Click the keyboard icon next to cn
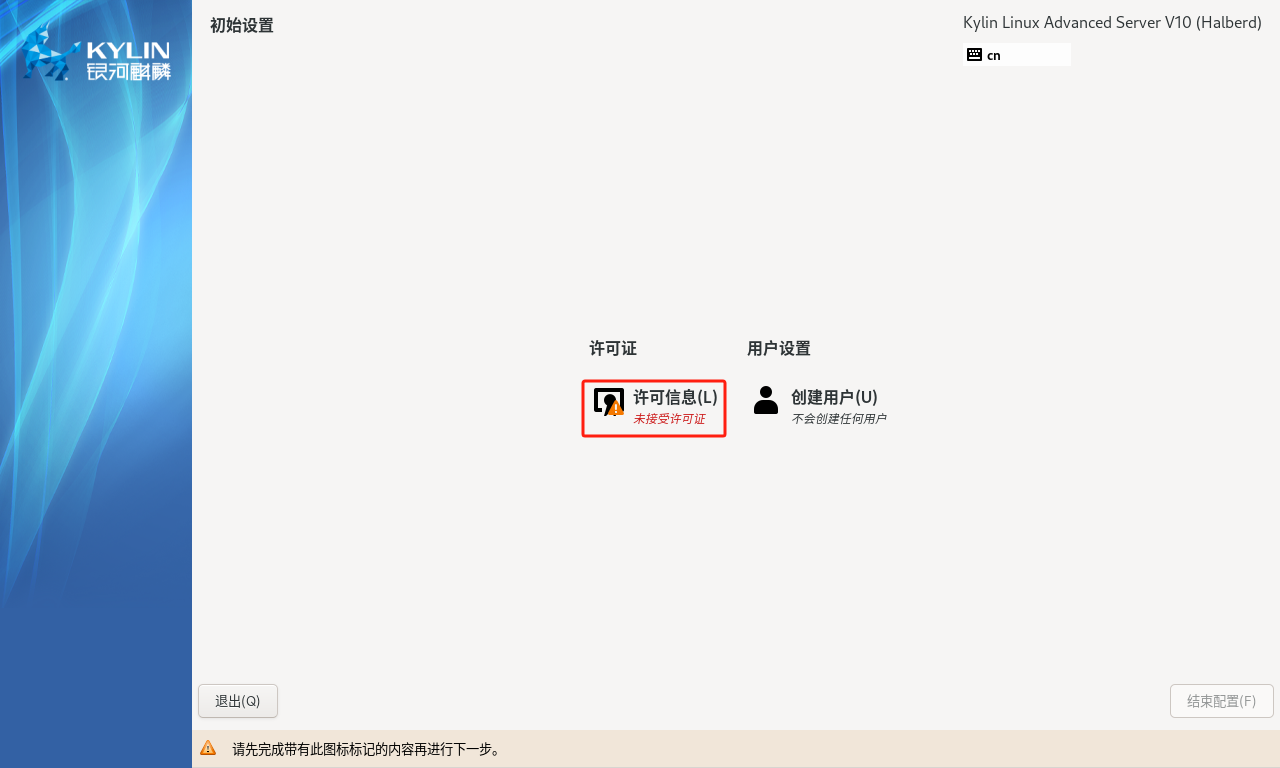The image size is (1280, 768). coord(974,54)
